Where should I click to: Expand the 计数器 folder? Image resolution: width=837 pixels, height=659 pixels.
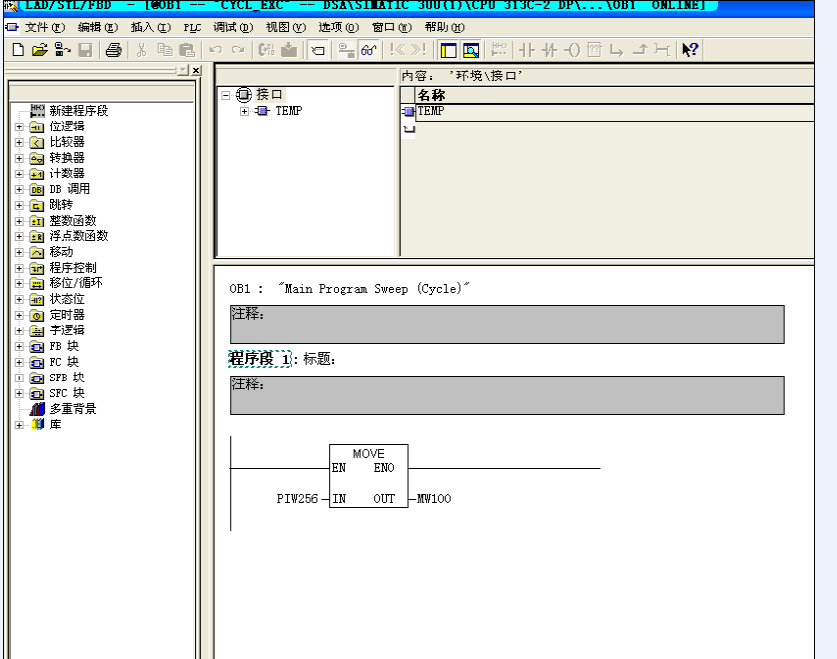tap(19, 174)
